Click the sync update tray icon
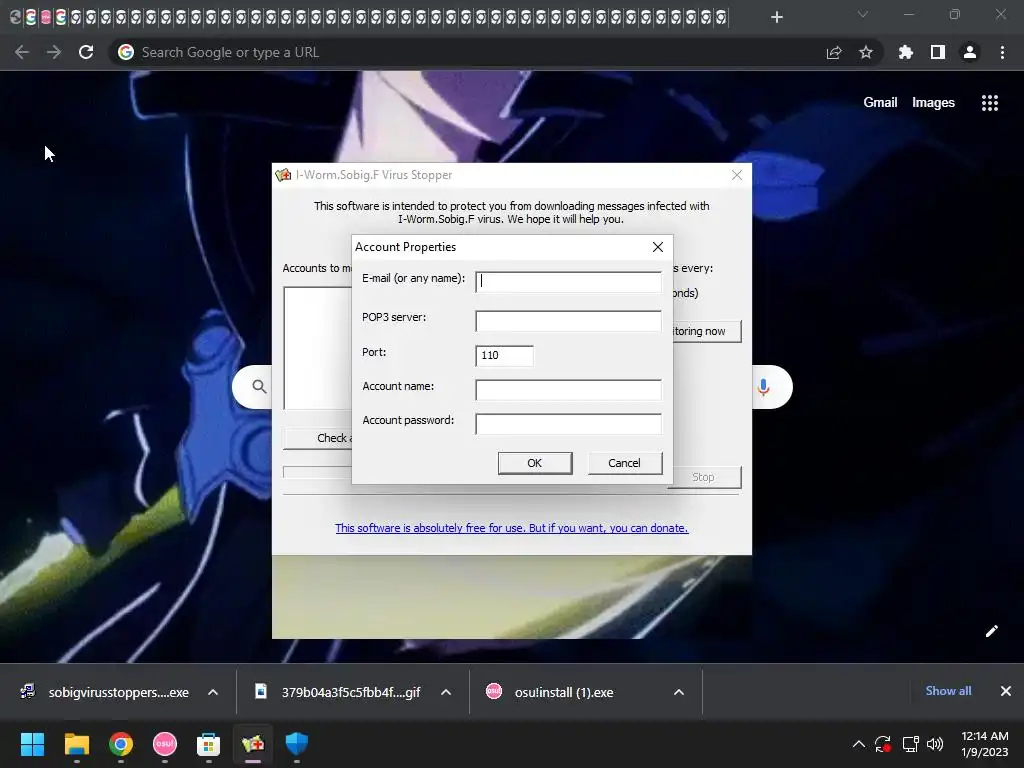This screenshot has height=768, width=1024. pyautogui.click(x=883, y=744)
